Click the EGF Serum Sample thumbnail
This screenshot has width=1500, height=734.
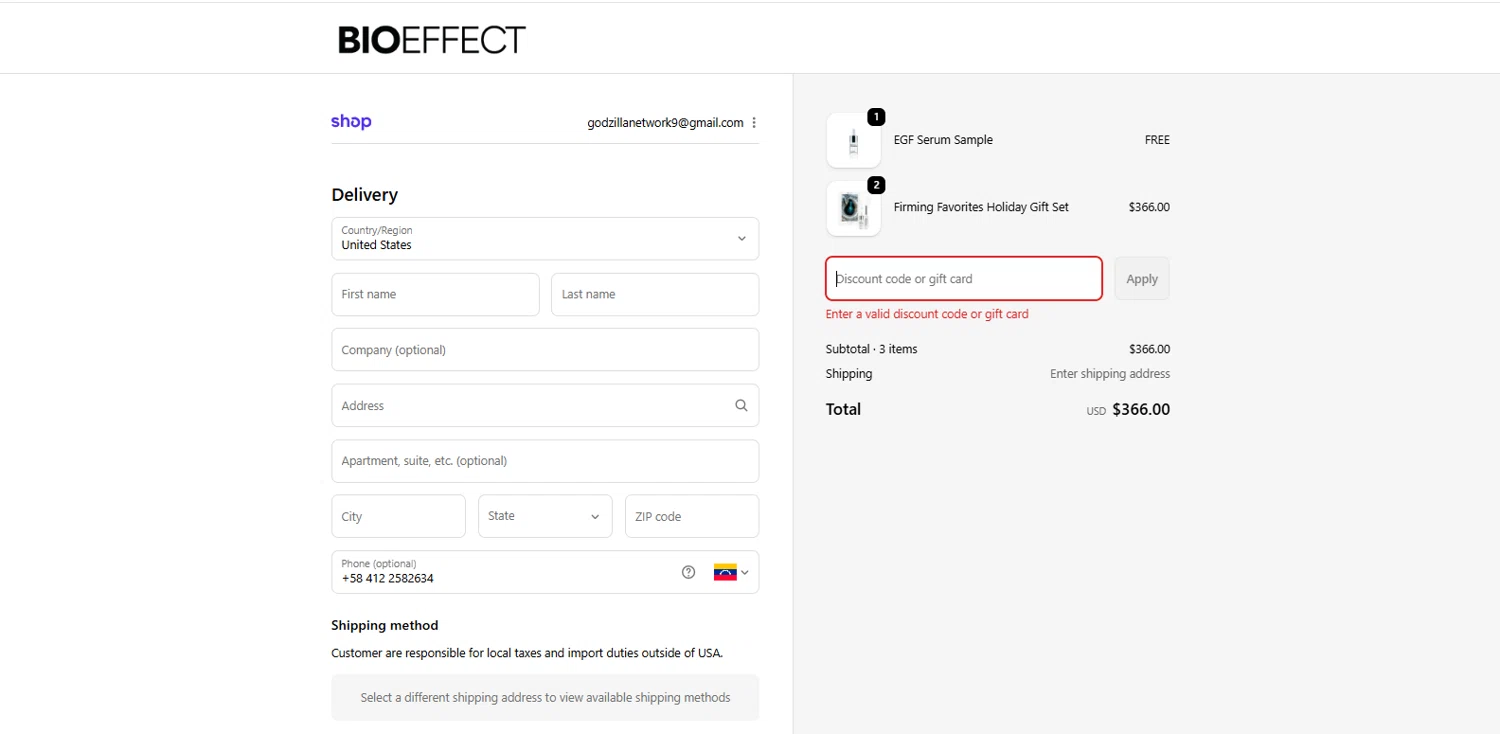(x=854, y=140)
